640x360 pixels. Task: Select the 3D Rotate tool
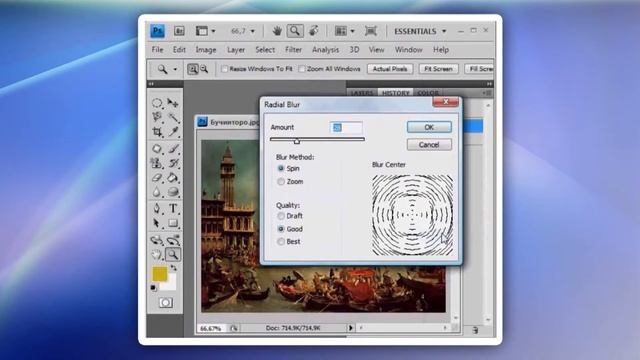[x=157, y=240]
